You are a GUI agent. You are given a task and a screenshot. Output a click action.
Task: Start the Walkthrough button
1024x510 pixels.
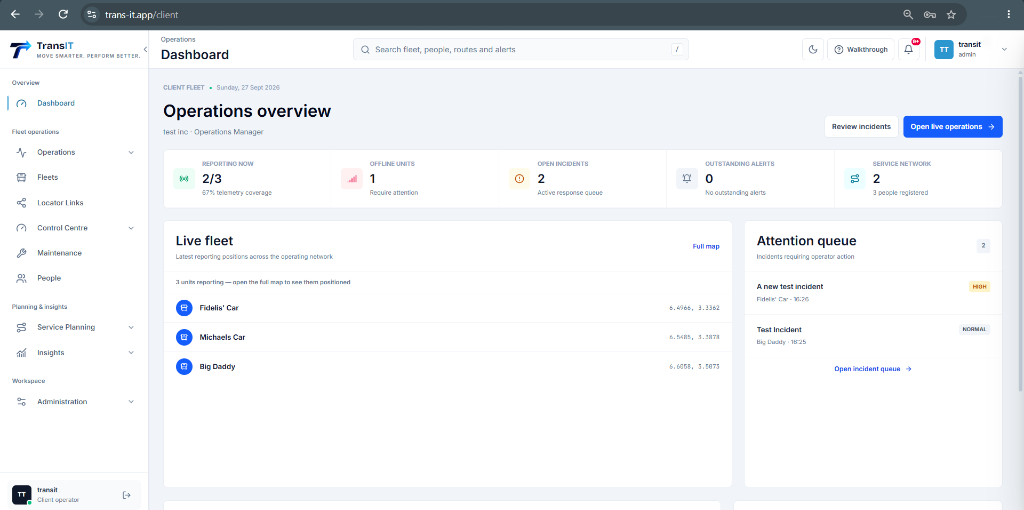pyautogui.click(x=861, y=50)
